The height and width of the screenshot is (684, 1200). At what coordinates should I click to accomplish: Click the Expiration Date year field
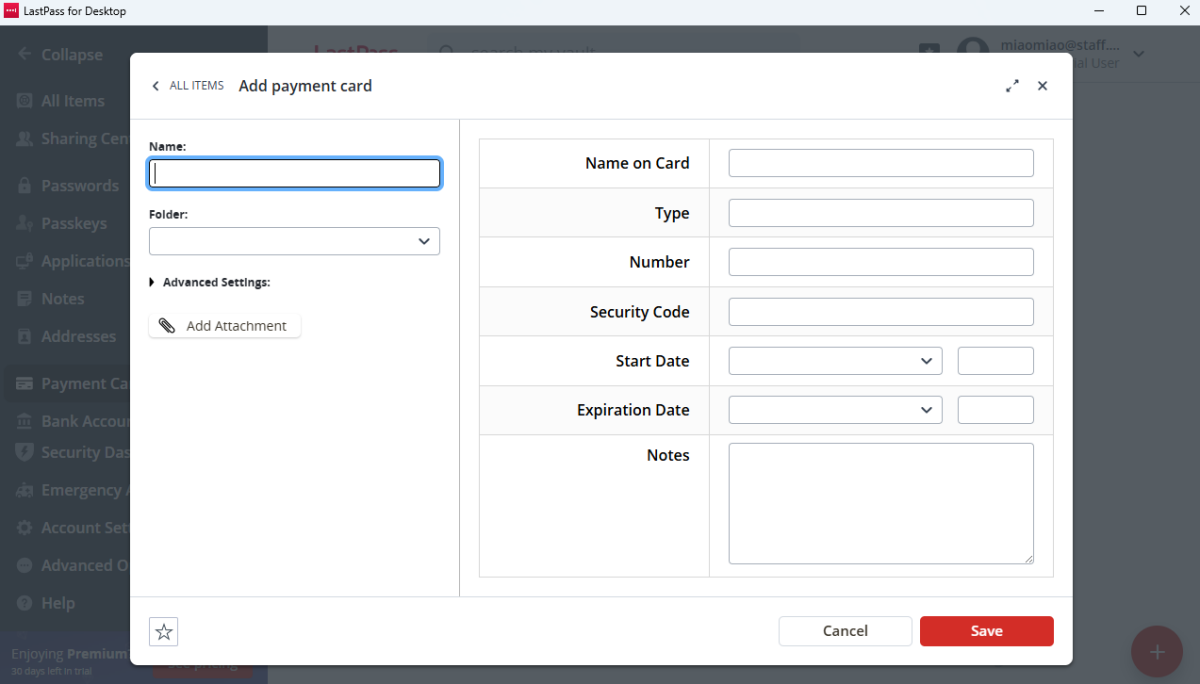coord(995,410)
